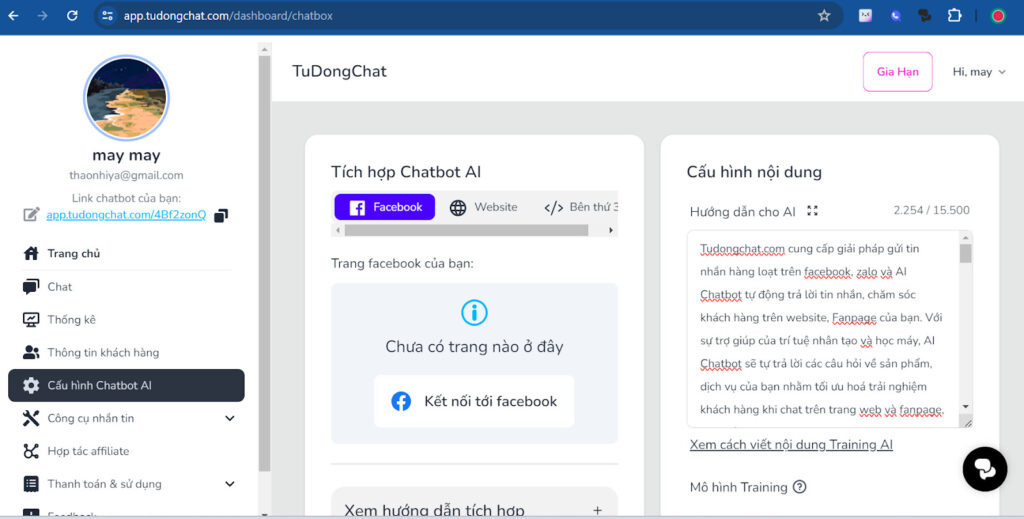Click the textarea scrollbar down arrow
1024x519 pixels.
(x=966, y=407)
